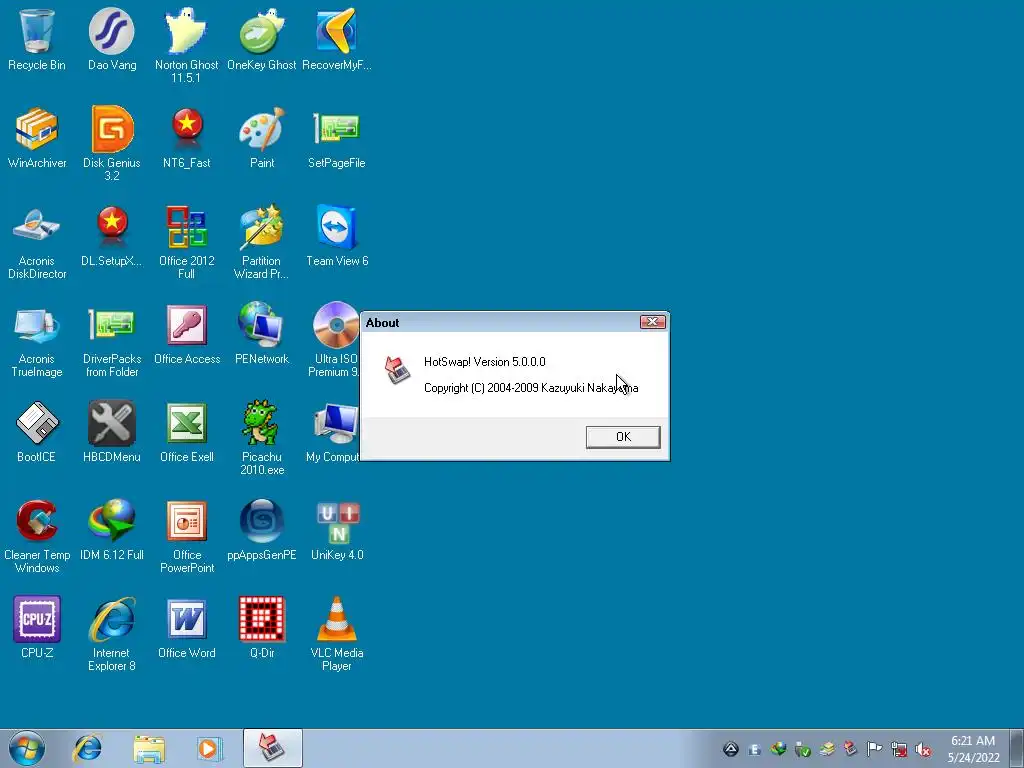Open the clock showing 6:21 AM
This screenshot has height=768, width=1024.
click(x=973, y=749)
